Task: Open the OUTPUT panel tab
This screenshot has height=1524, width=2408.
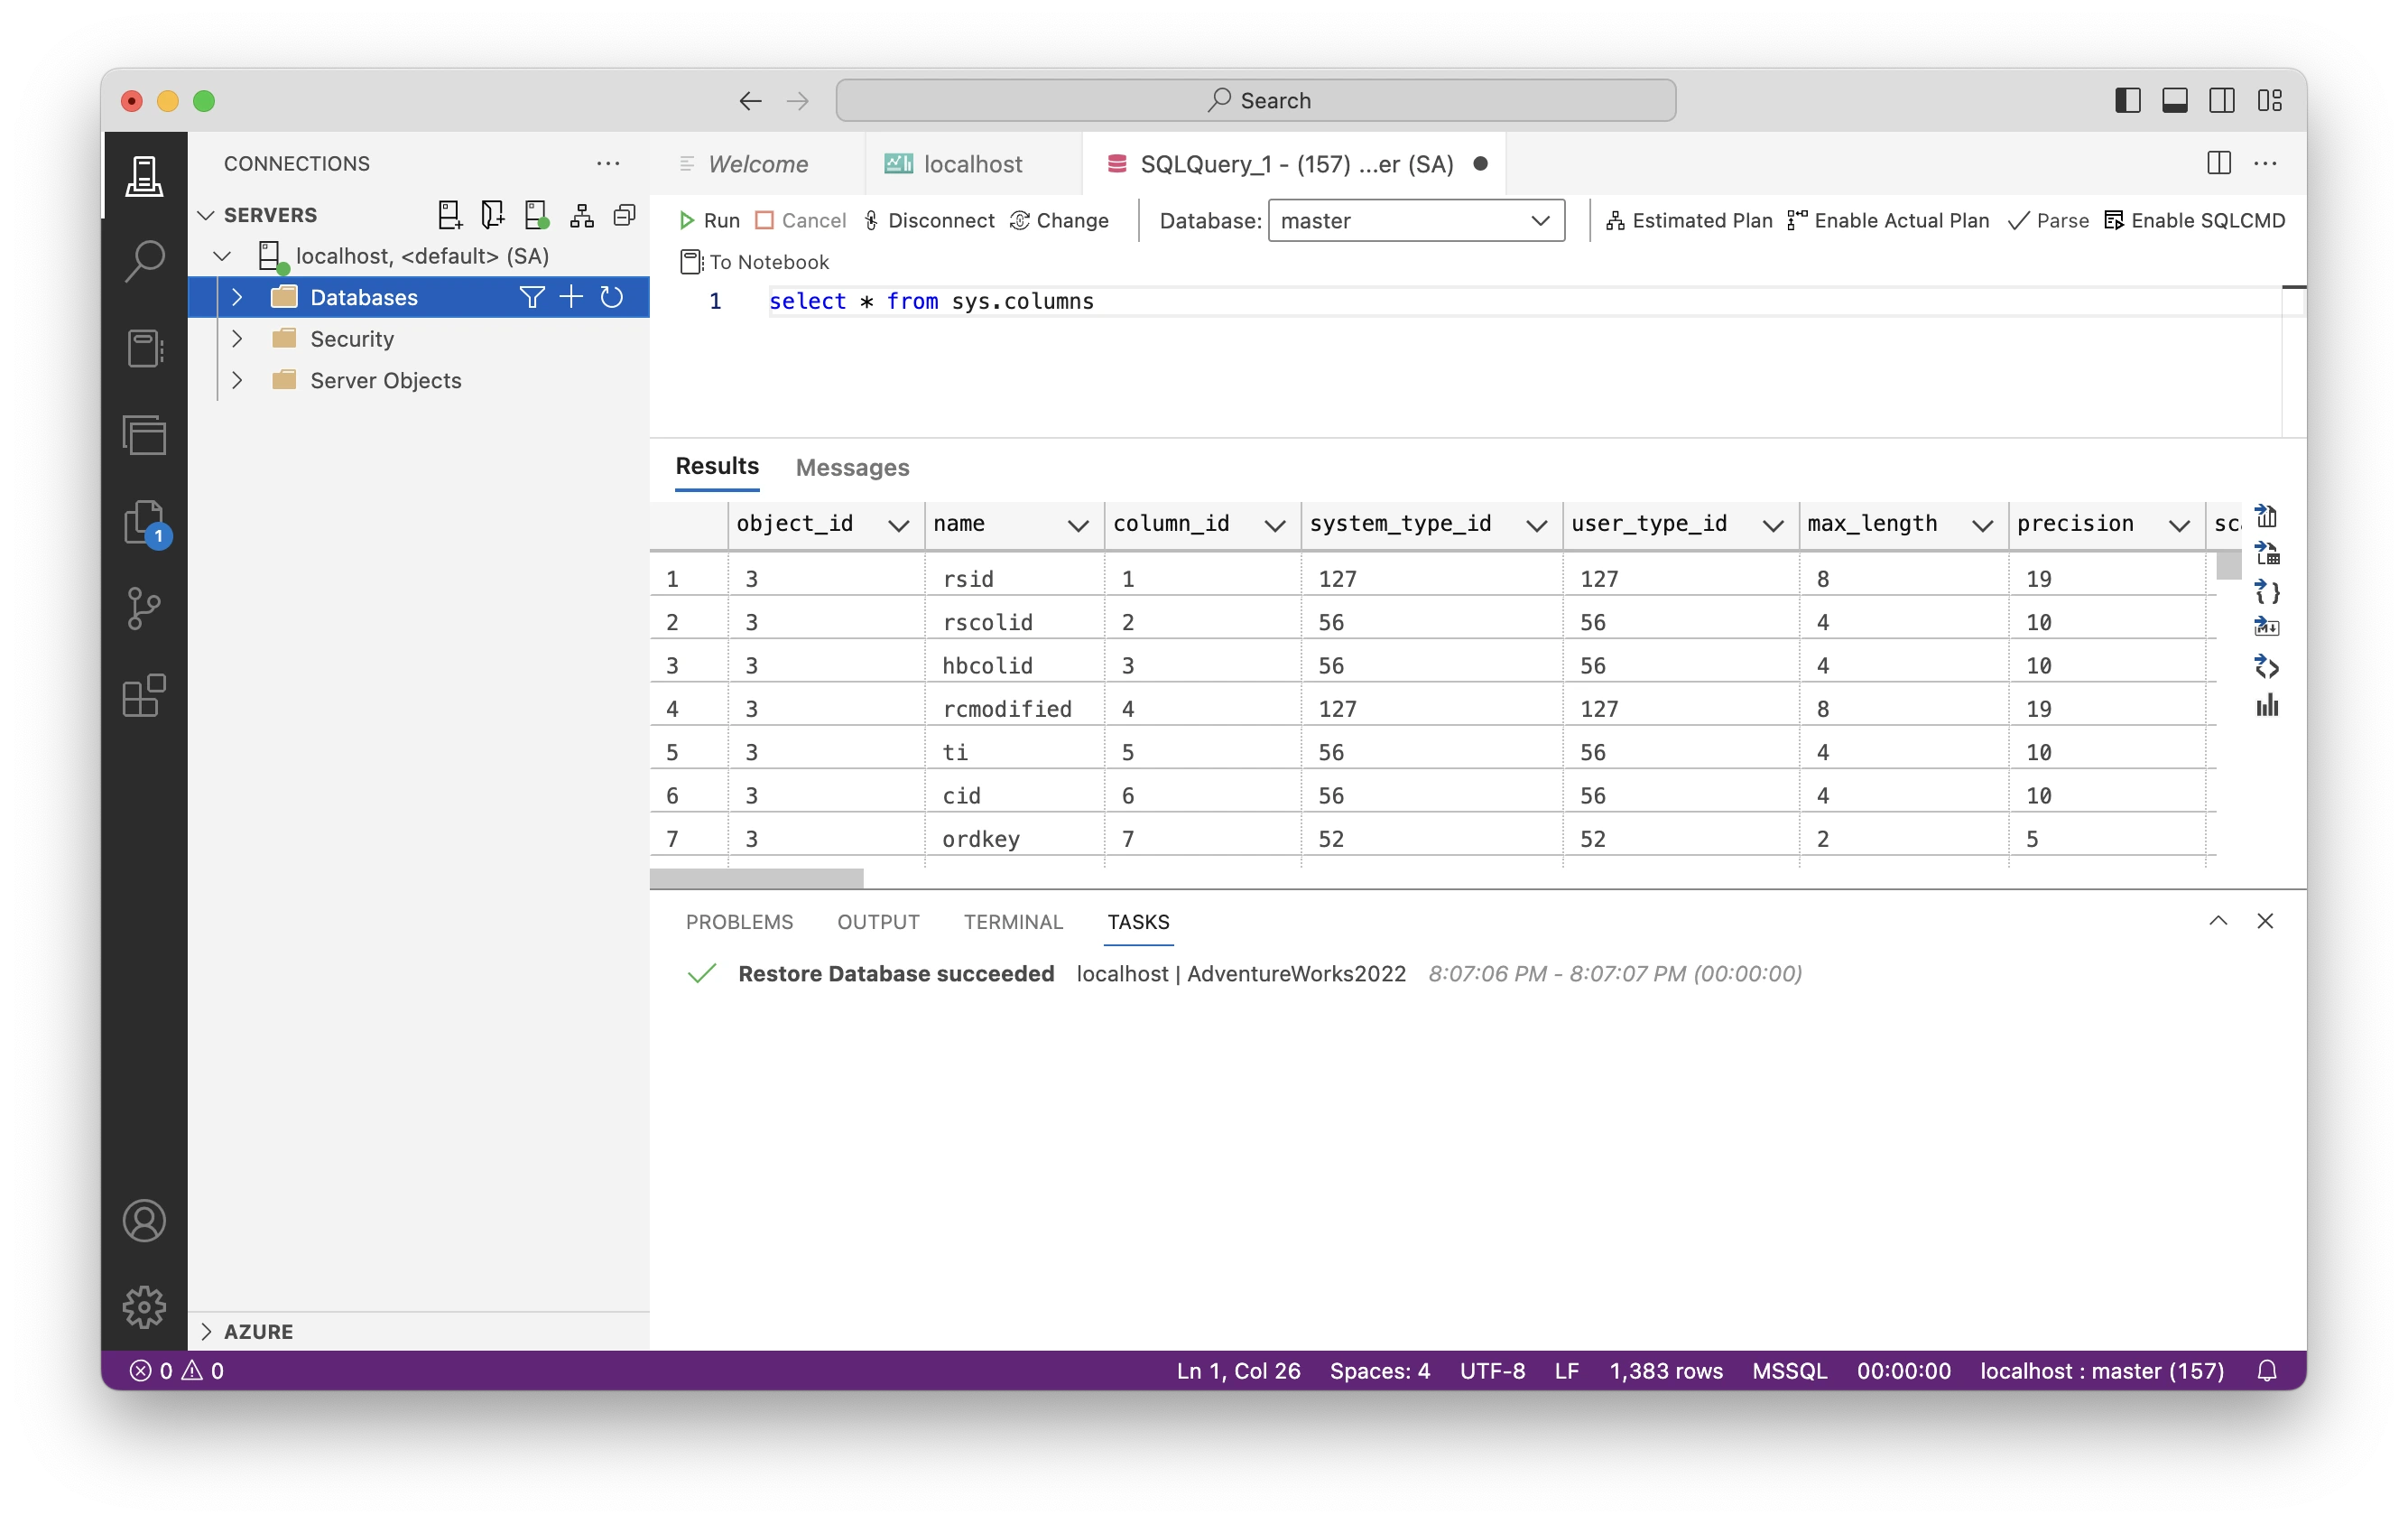Action: coord(878,922)
